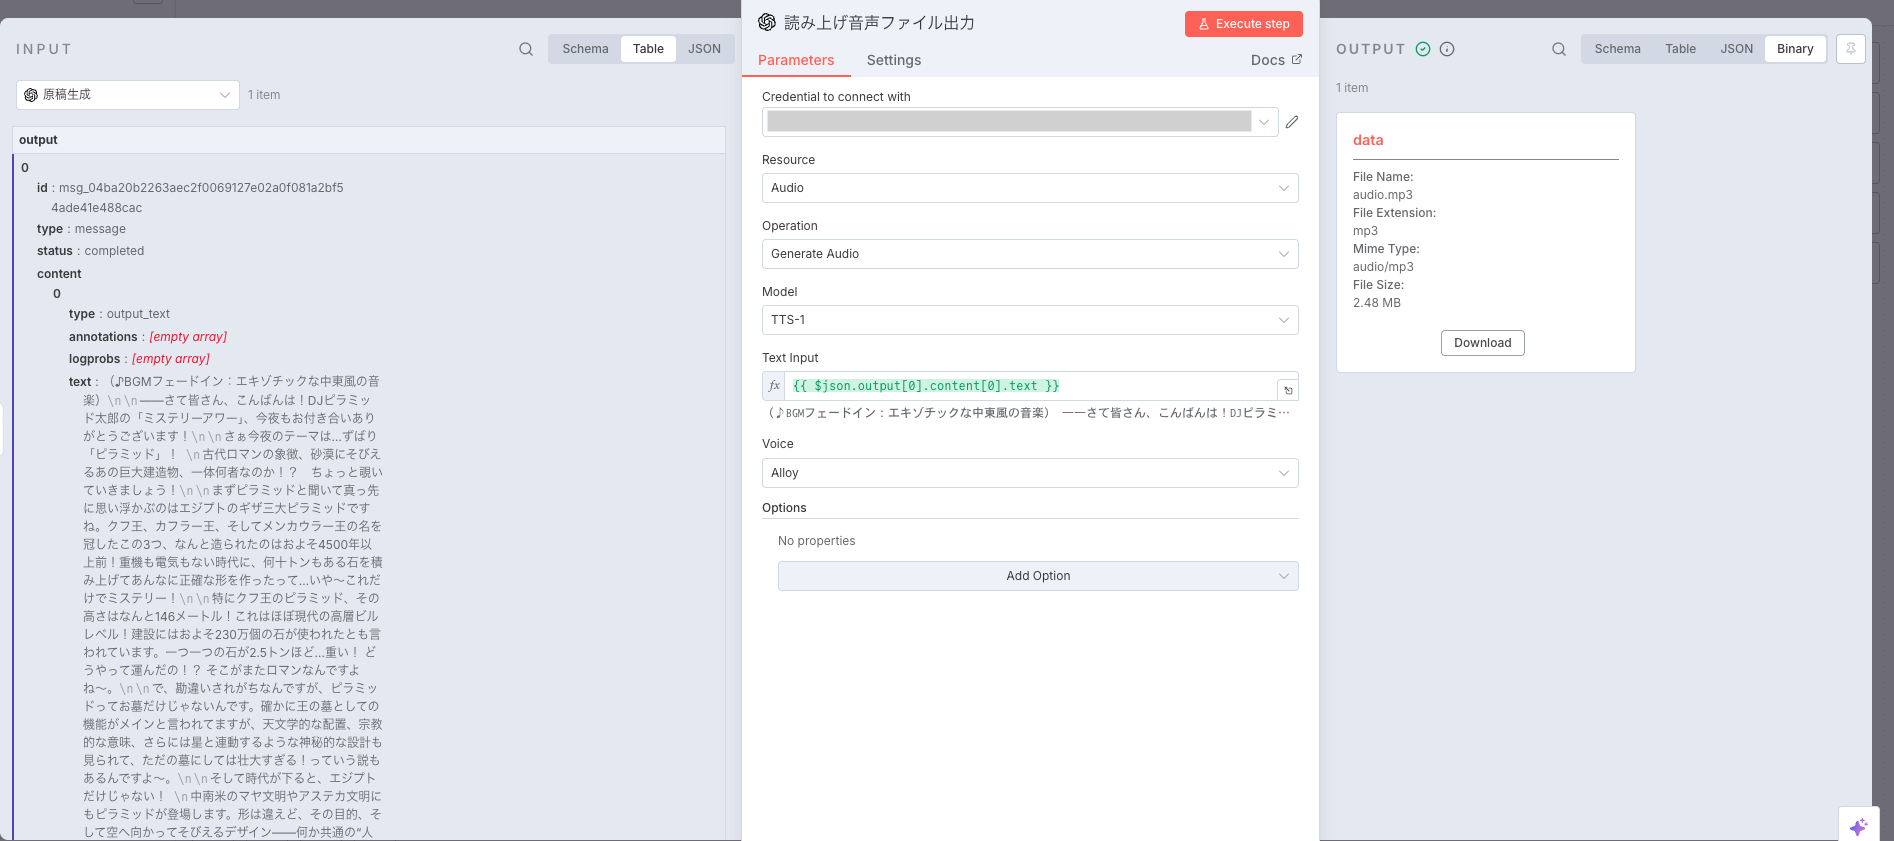Viewport: 1894px width, 841px height.
Task: Click the fx expression icon in Text Input
Action: 774,386
